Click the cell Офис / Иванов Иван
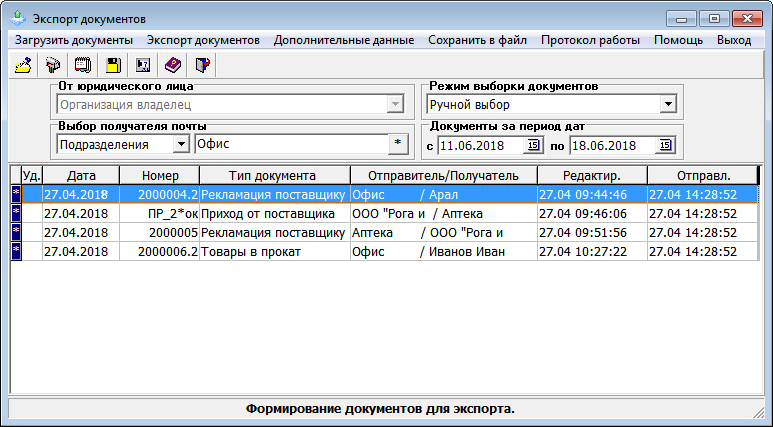773x427 pixels. (x=444, y=251)
